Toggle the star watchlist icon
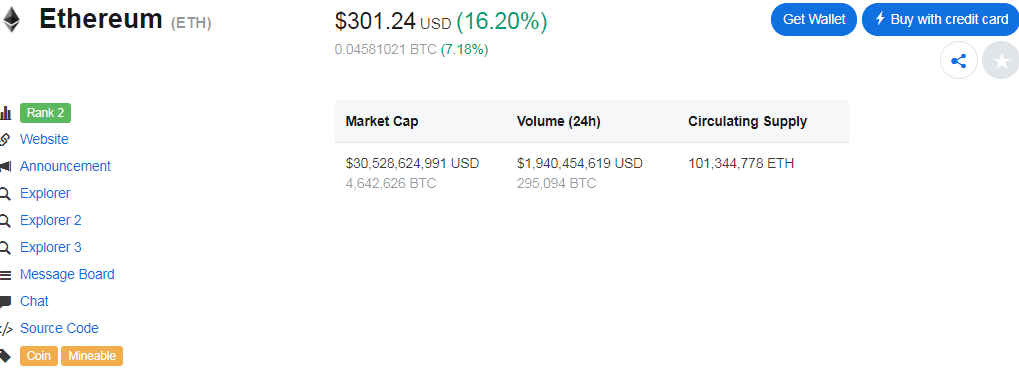 tap(1001, 62)
